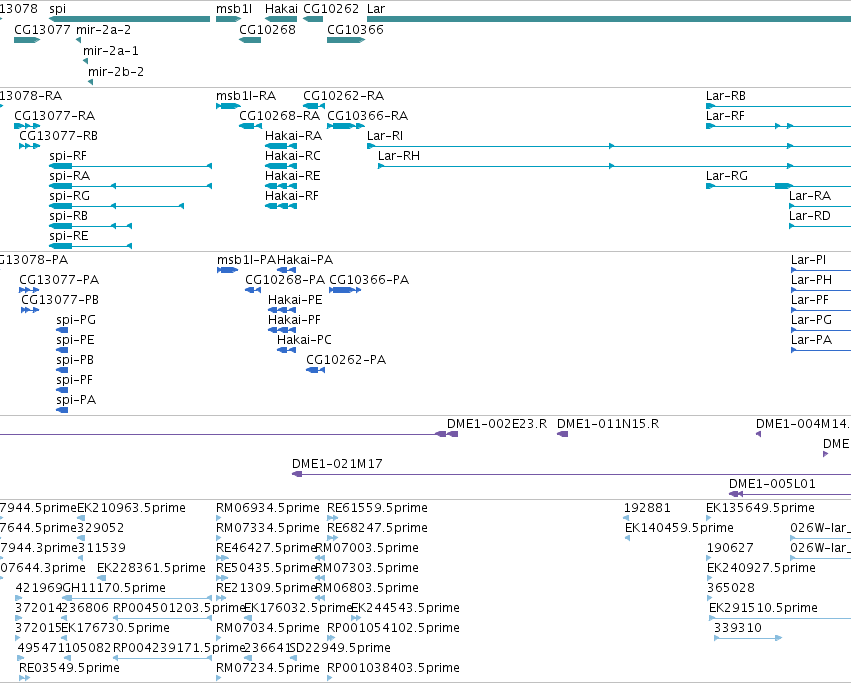
Task: Select the Hakai-PA protein label
Action: point(305,260)
